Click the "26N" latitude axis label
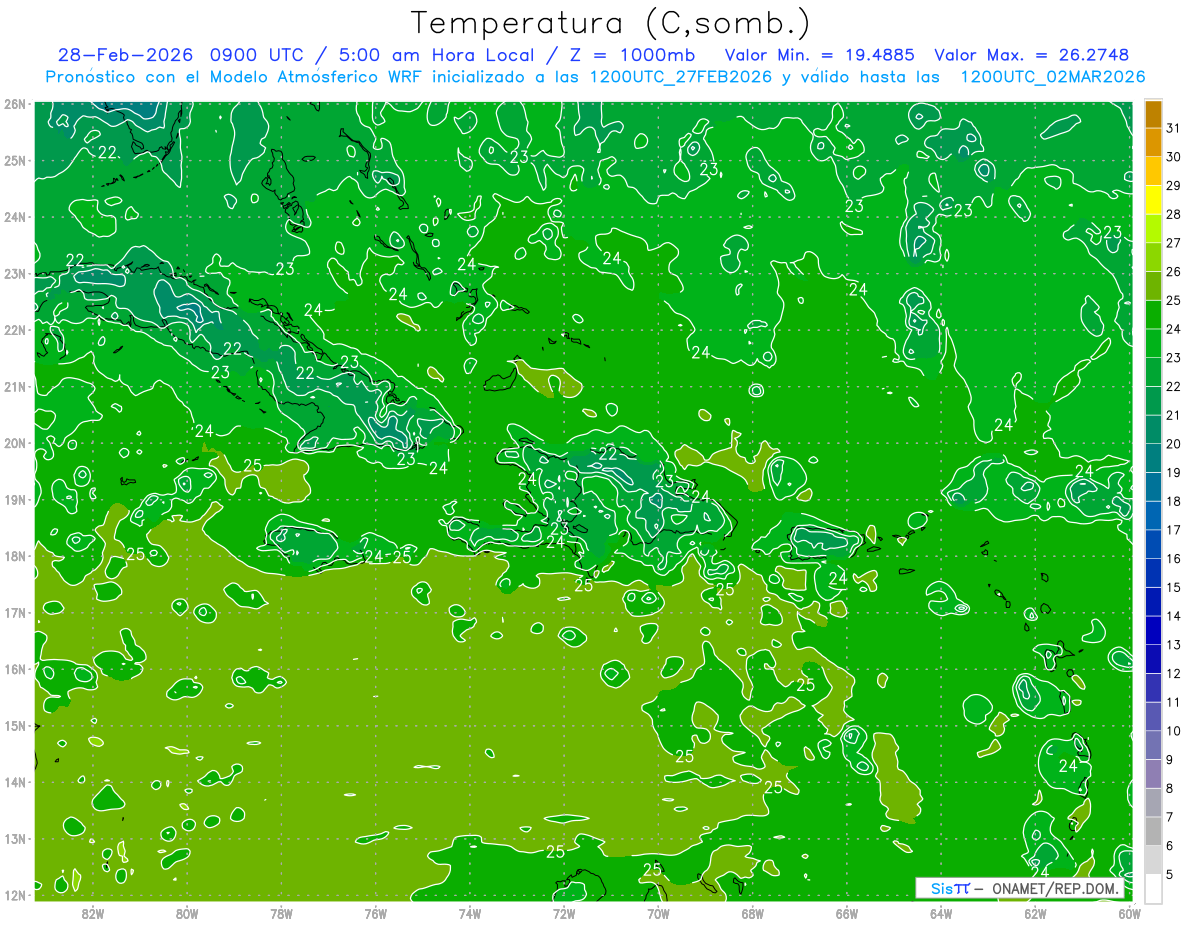The height and width of the screenshot is (927, 1200). coord(14,104)
